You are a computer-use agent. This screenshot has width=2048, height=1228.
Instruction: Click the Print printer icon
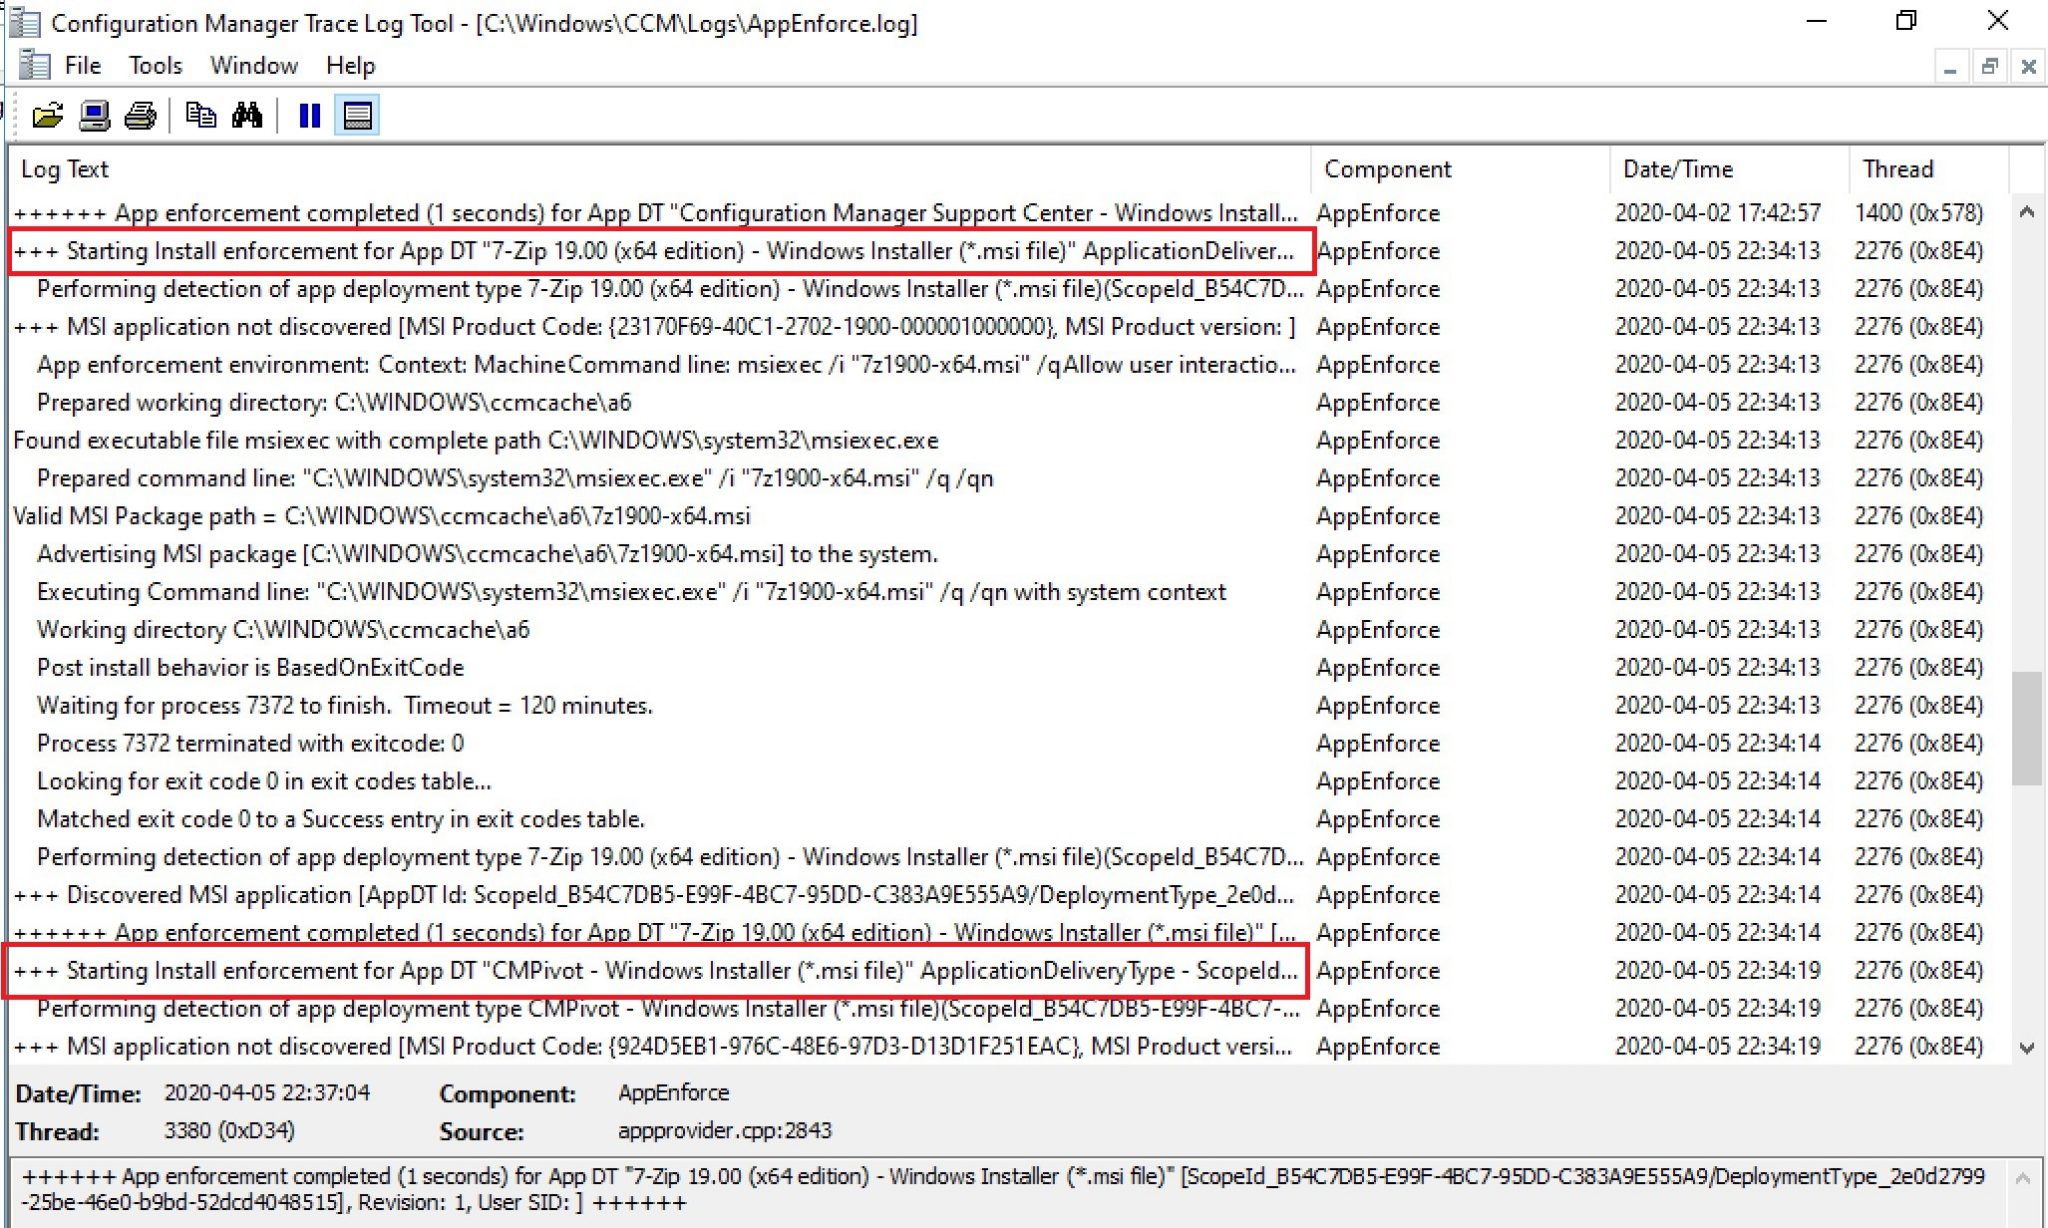pos(140,116)
